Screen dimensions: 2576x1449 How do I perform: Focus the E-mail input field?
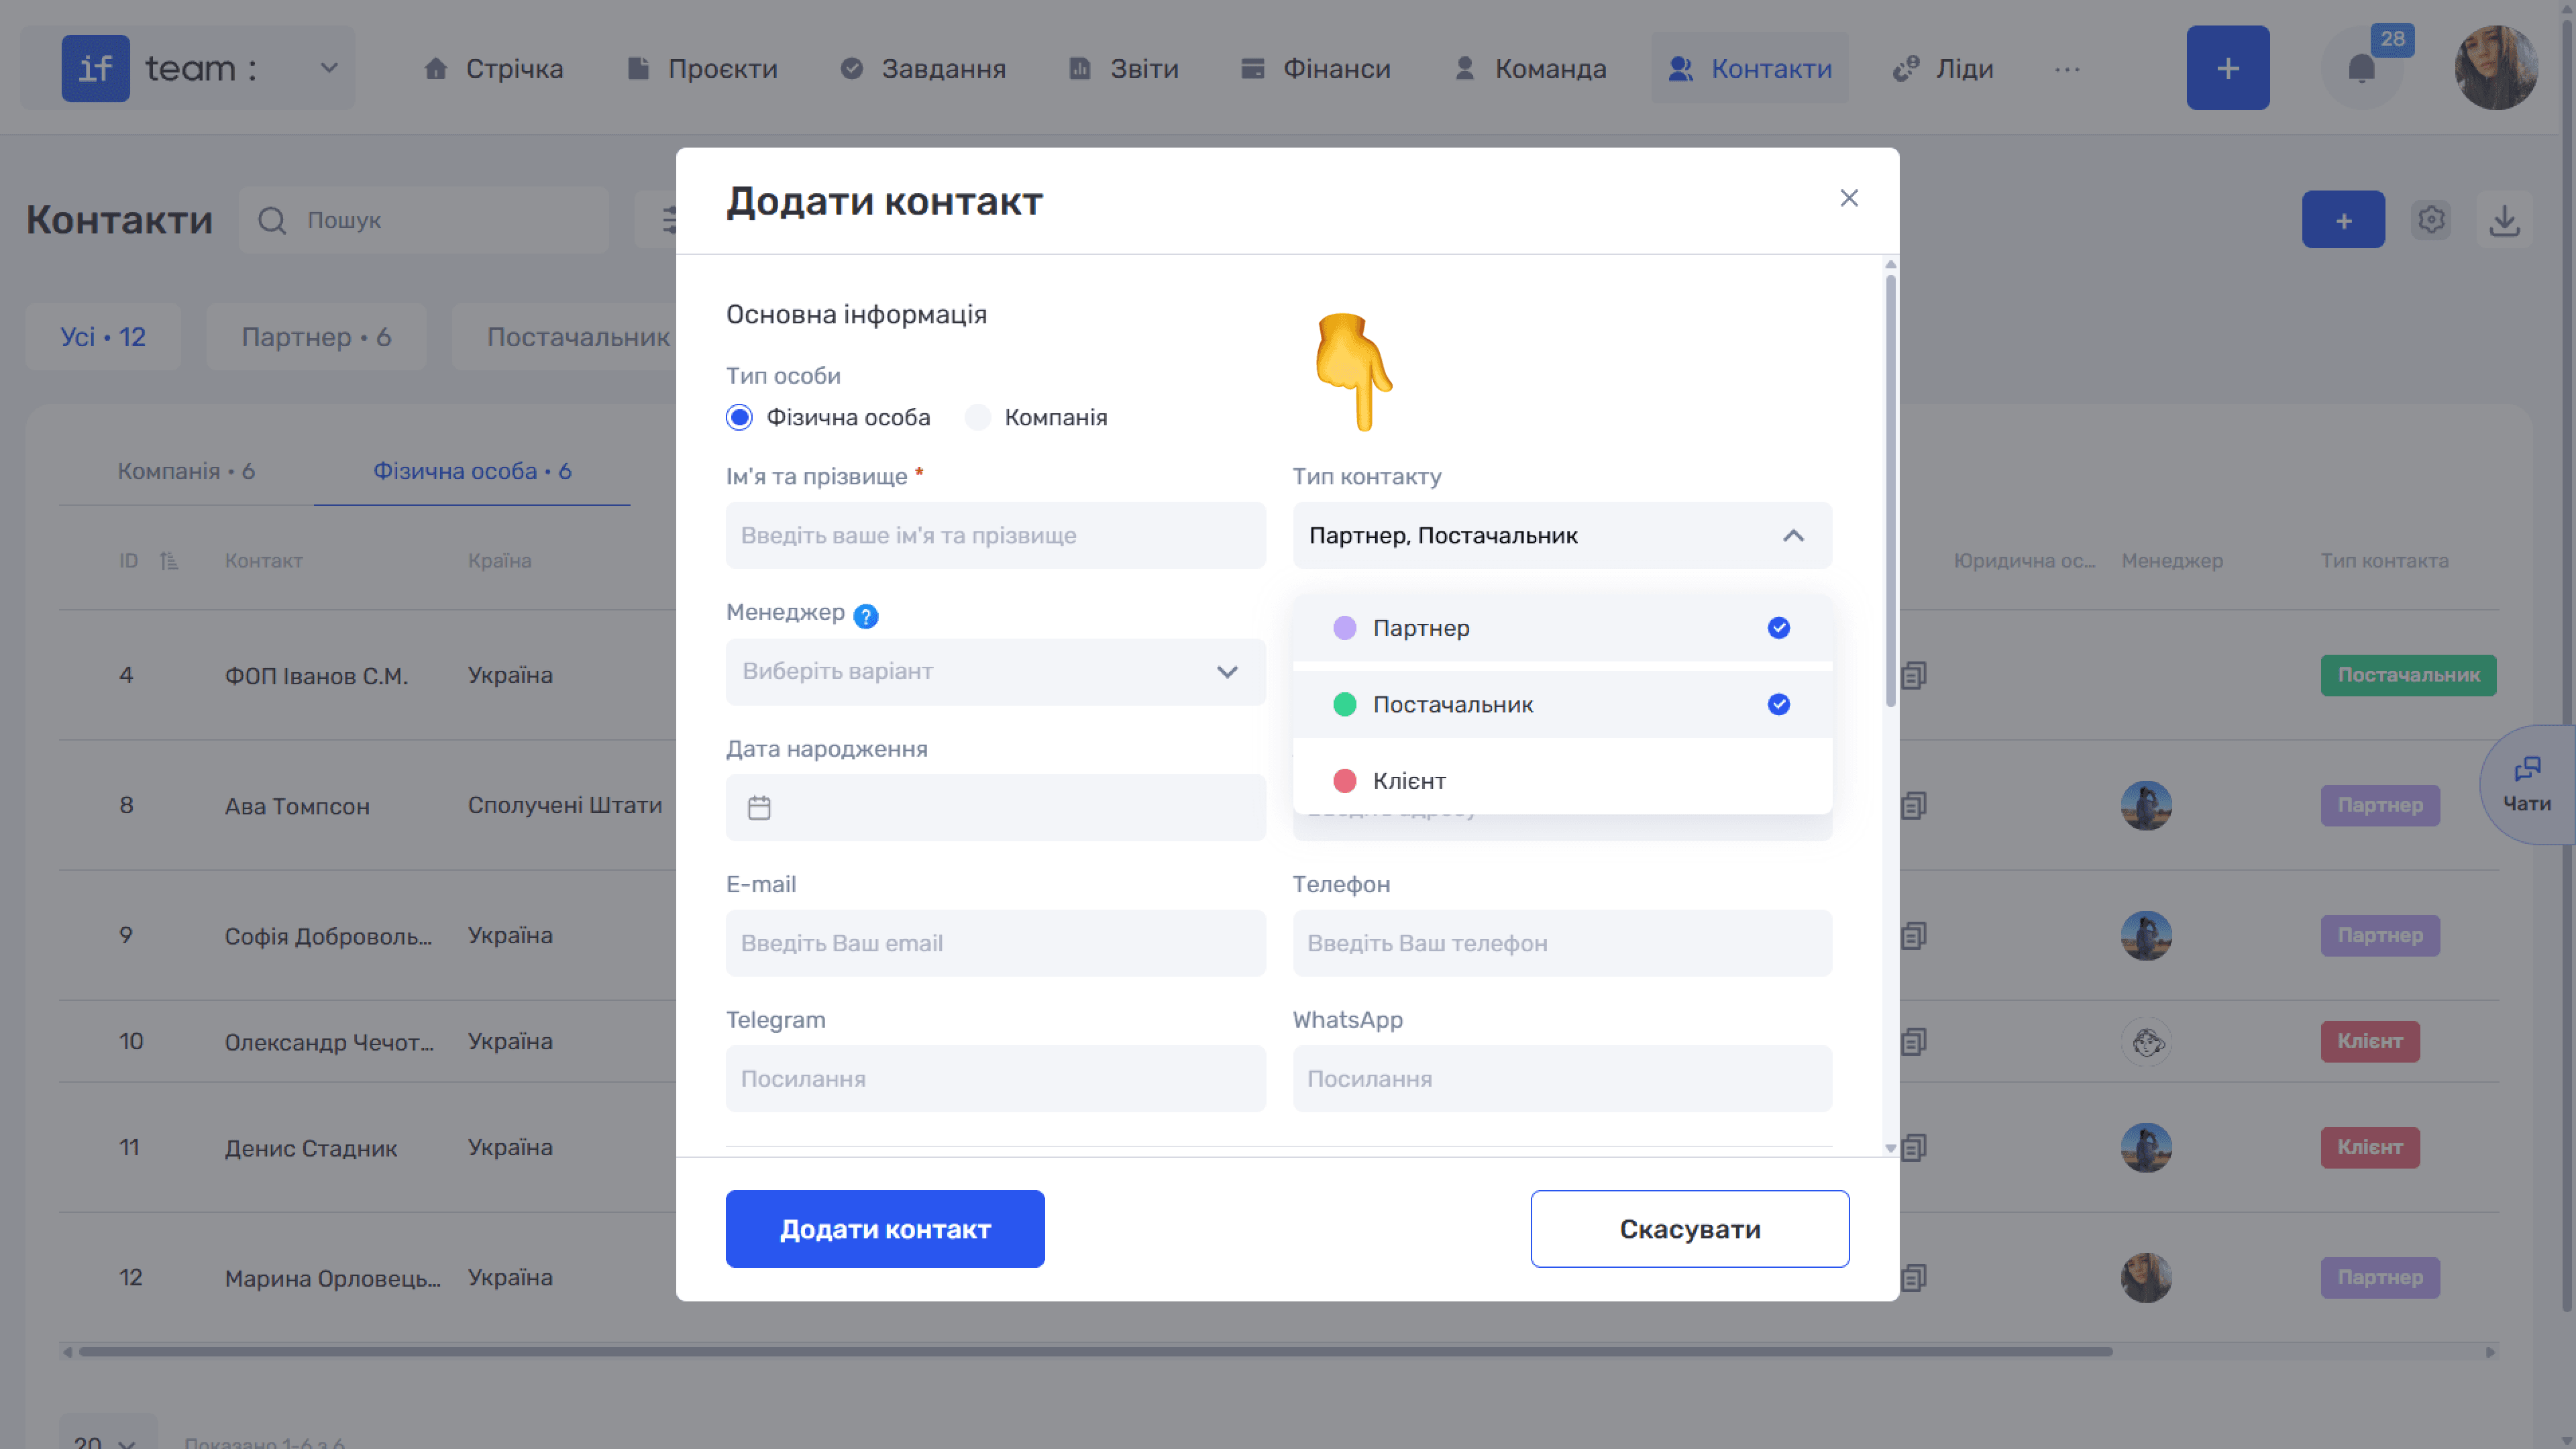pos(995,943)
